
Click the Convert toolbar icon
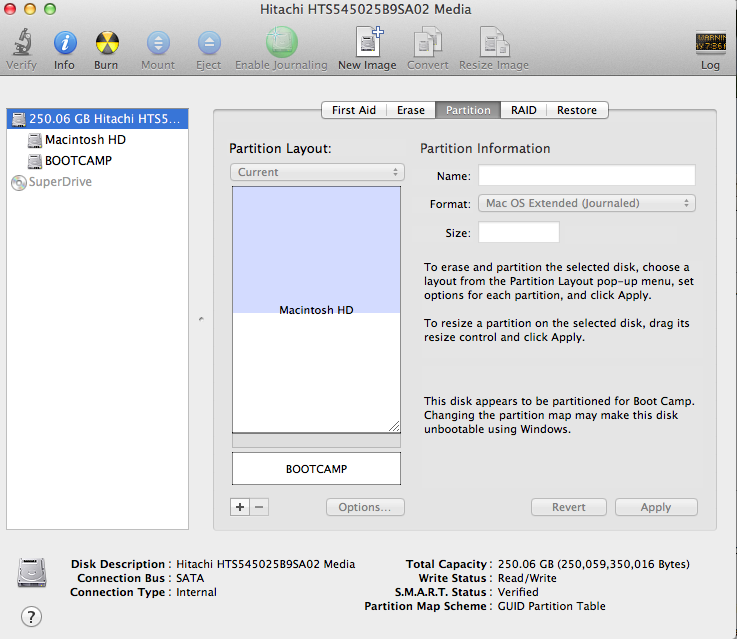(x=428, y=41)
